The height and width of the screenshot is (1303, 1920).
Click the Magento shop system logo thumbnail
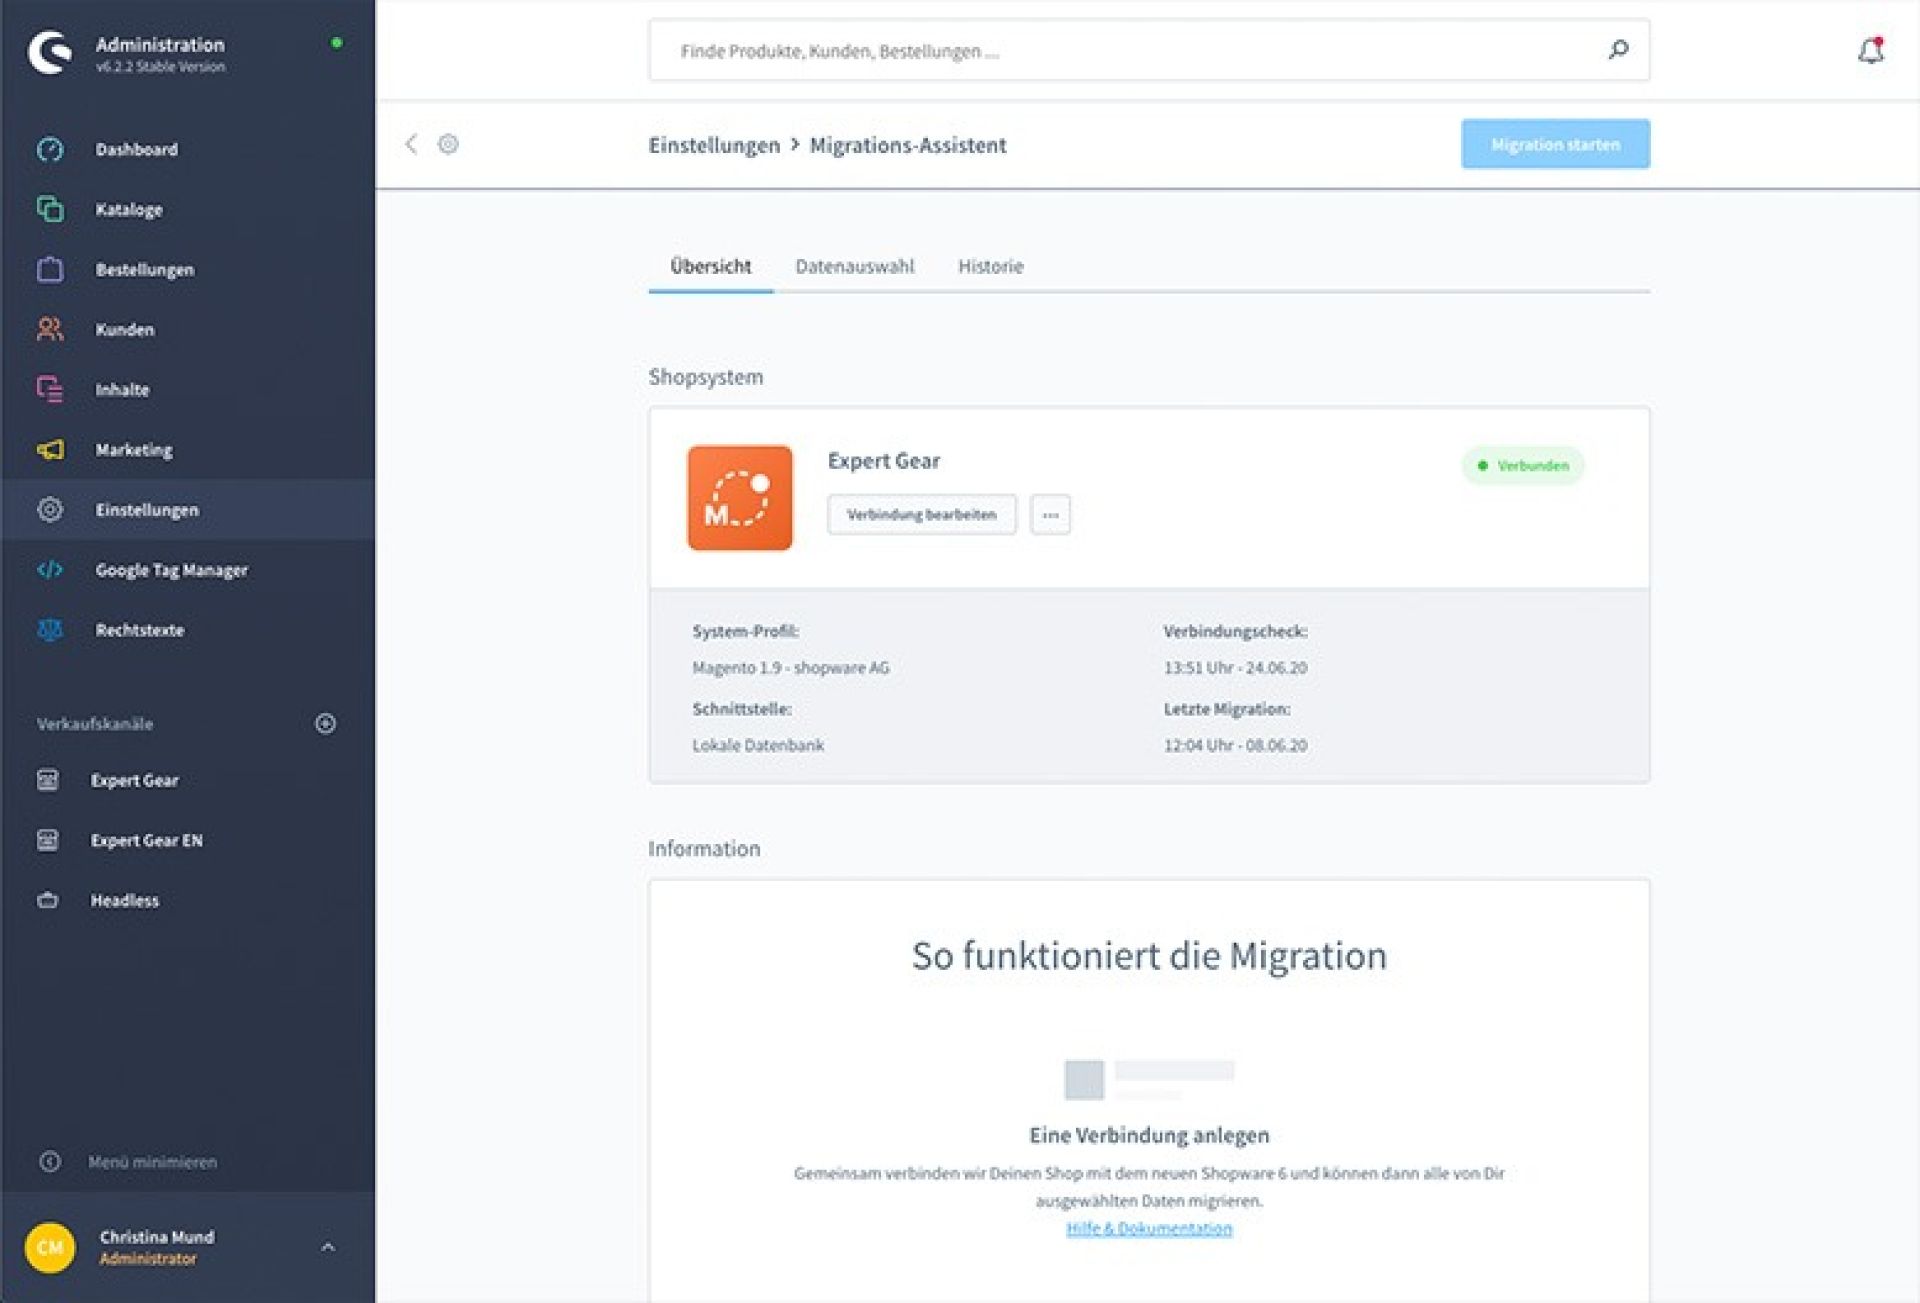(739, 498)
